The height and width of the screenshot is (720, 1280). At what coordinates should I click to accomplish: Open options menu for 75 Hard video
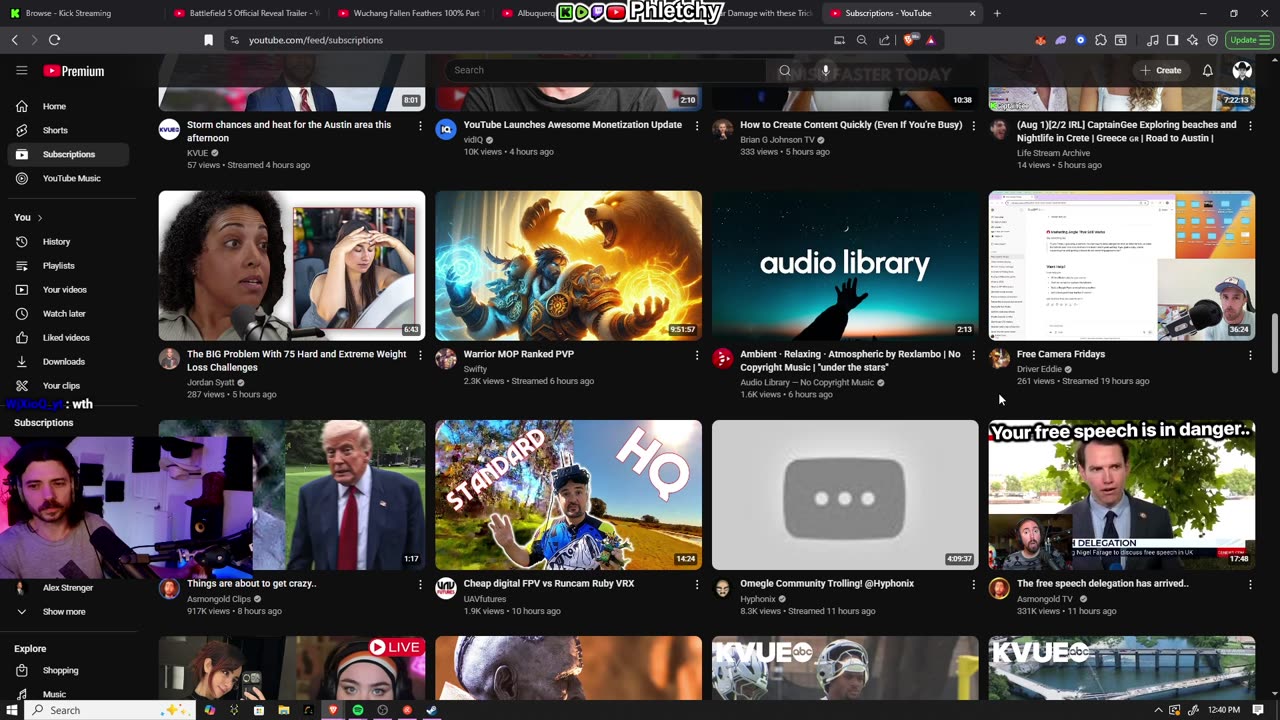coord(420,355)
